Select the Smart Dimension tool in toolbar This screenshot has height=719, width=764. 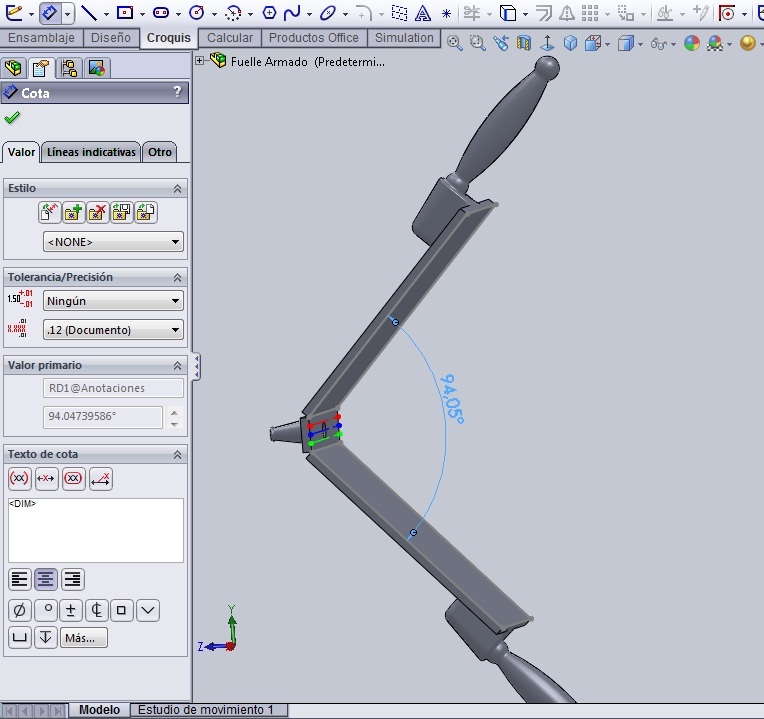[50, 13]
